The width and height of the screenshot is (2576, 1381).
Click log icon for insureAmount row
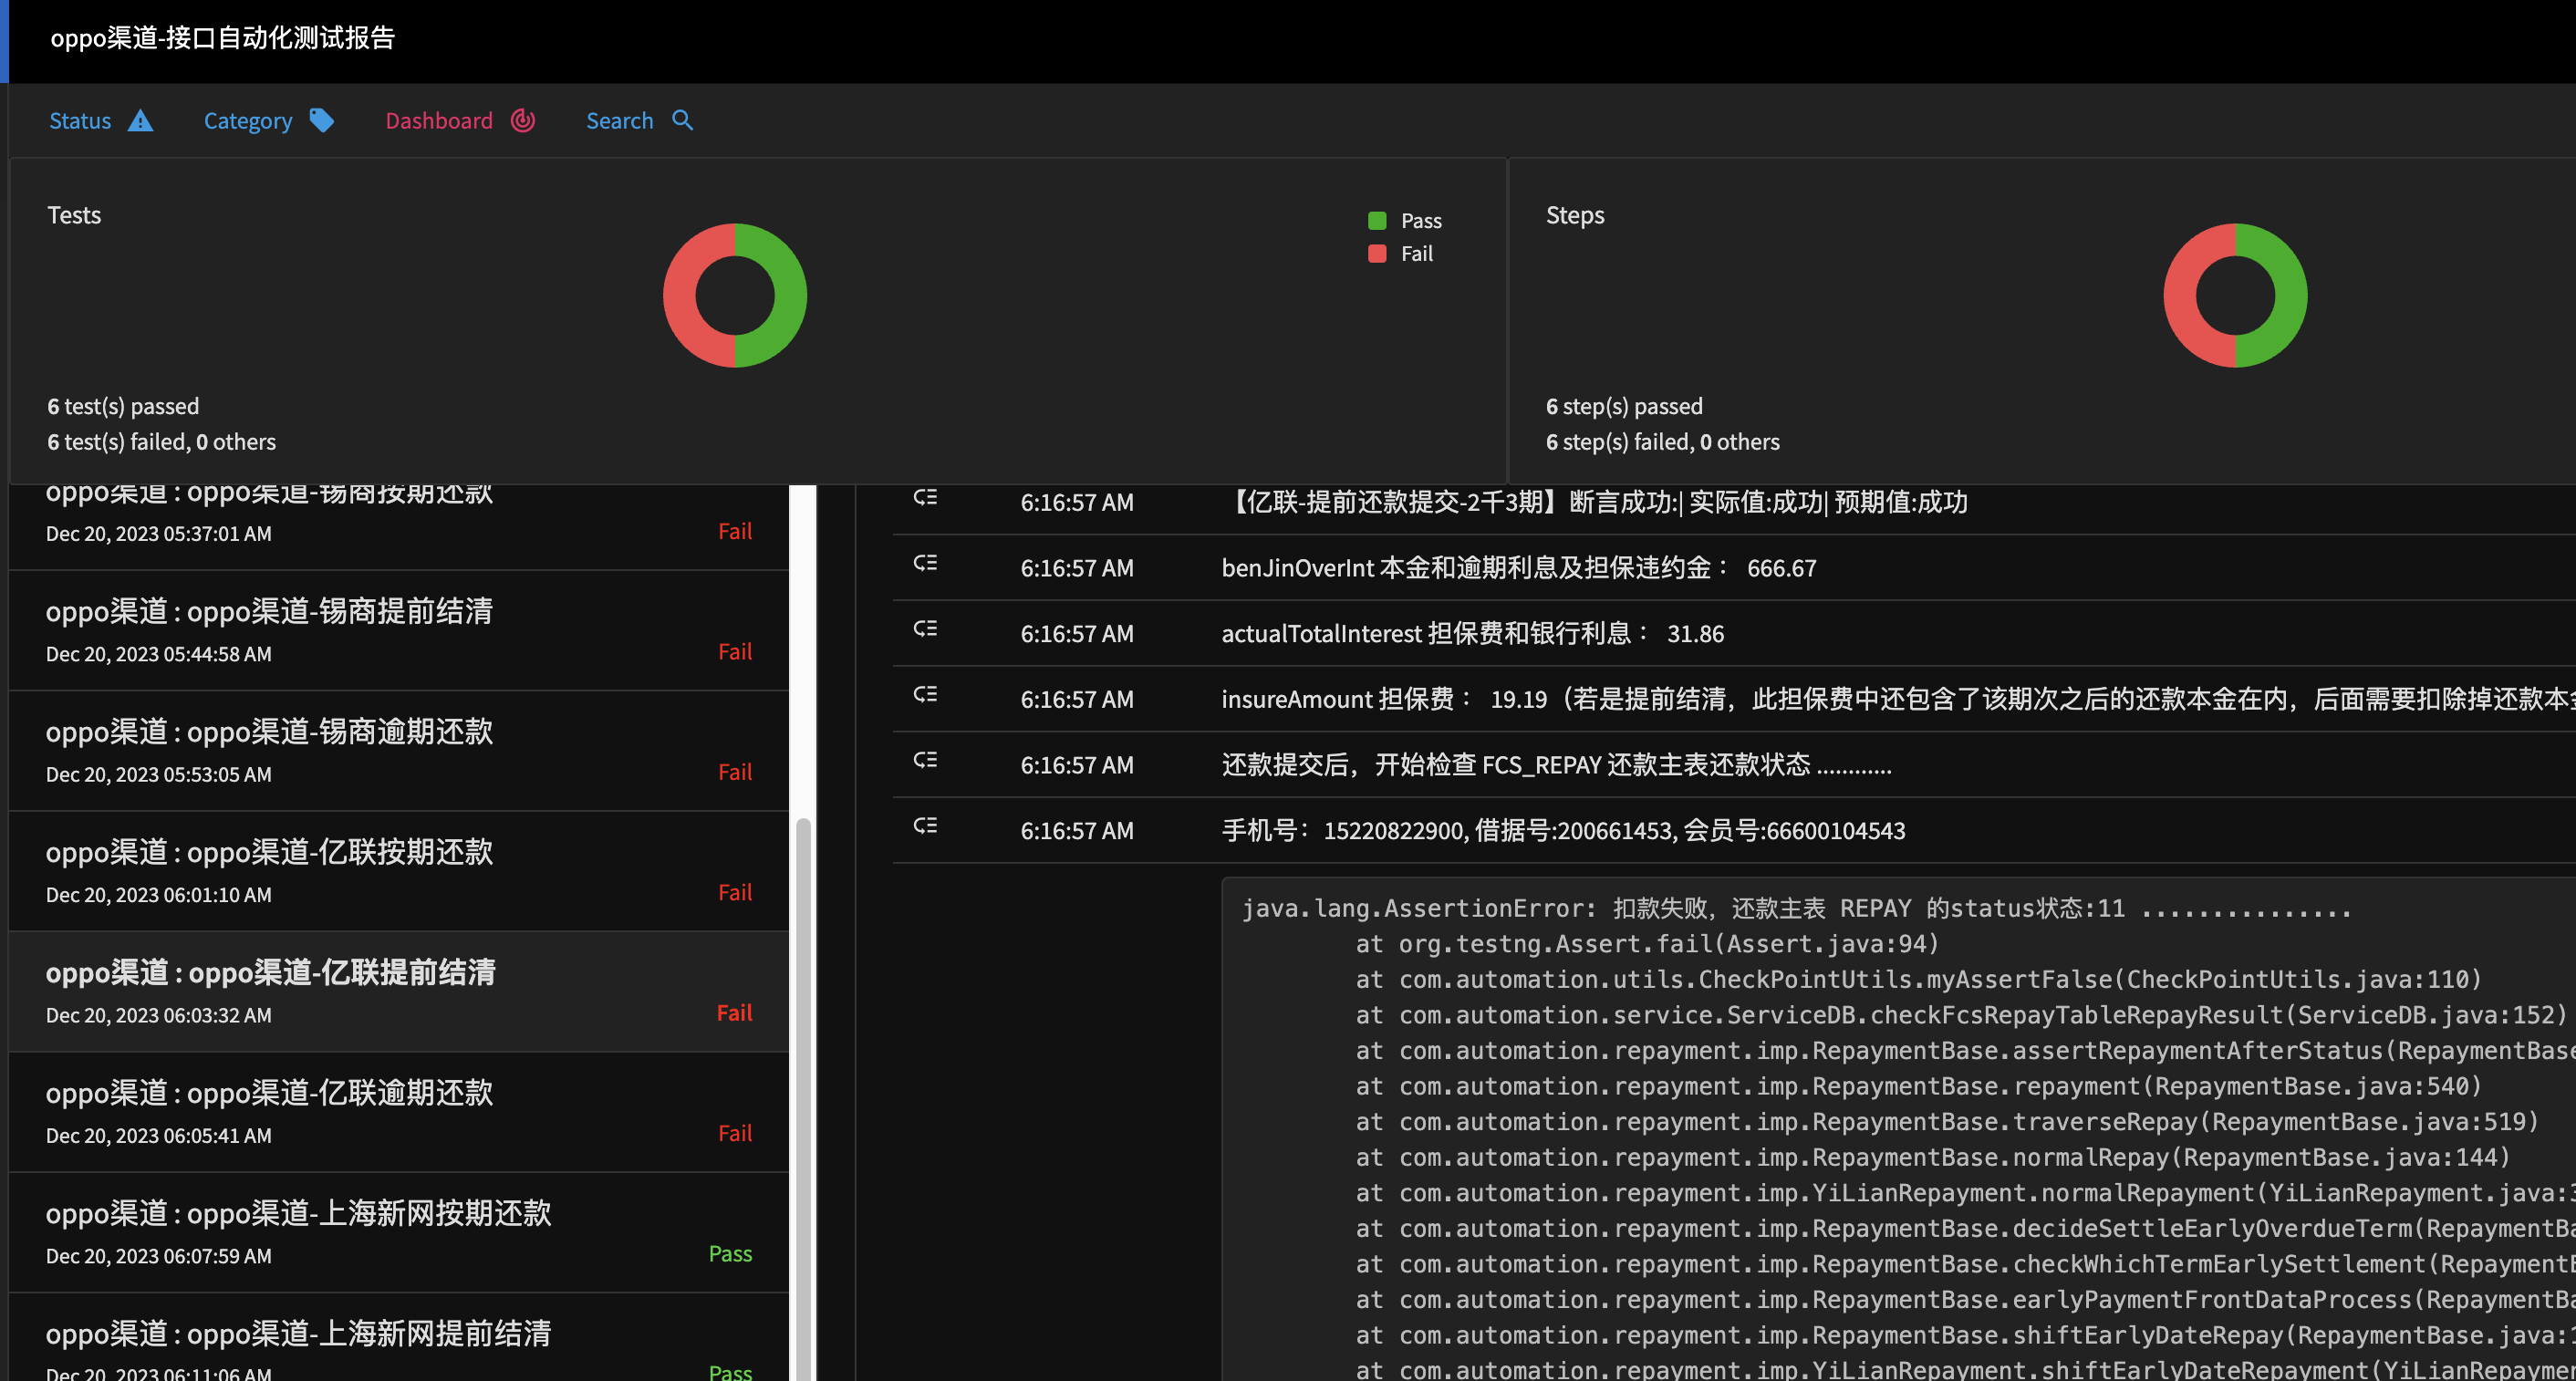(x=925, y=694)
